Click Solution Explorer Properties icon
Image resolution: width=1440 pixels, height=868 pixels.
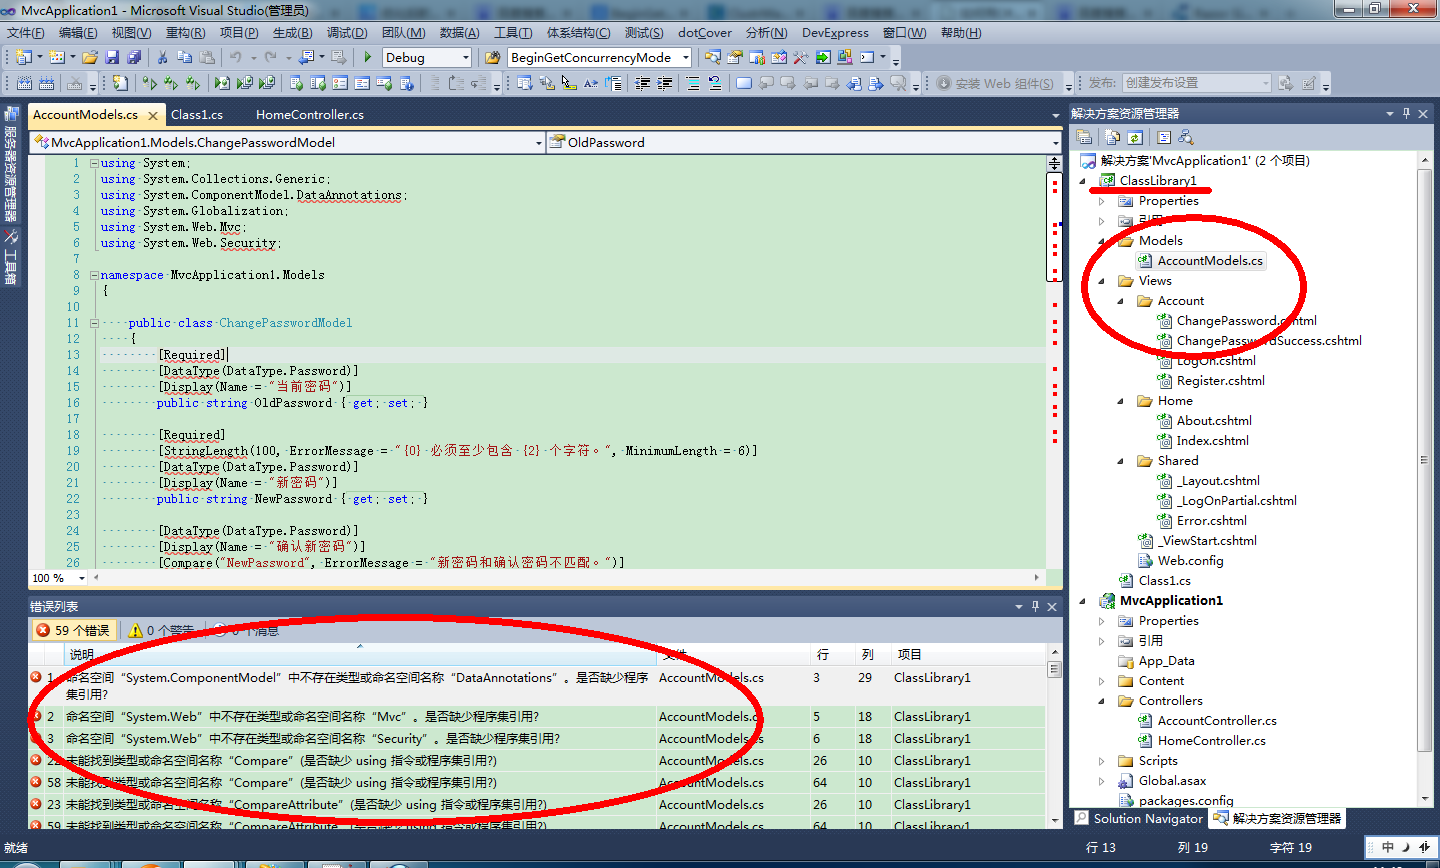click(1084, 137)
